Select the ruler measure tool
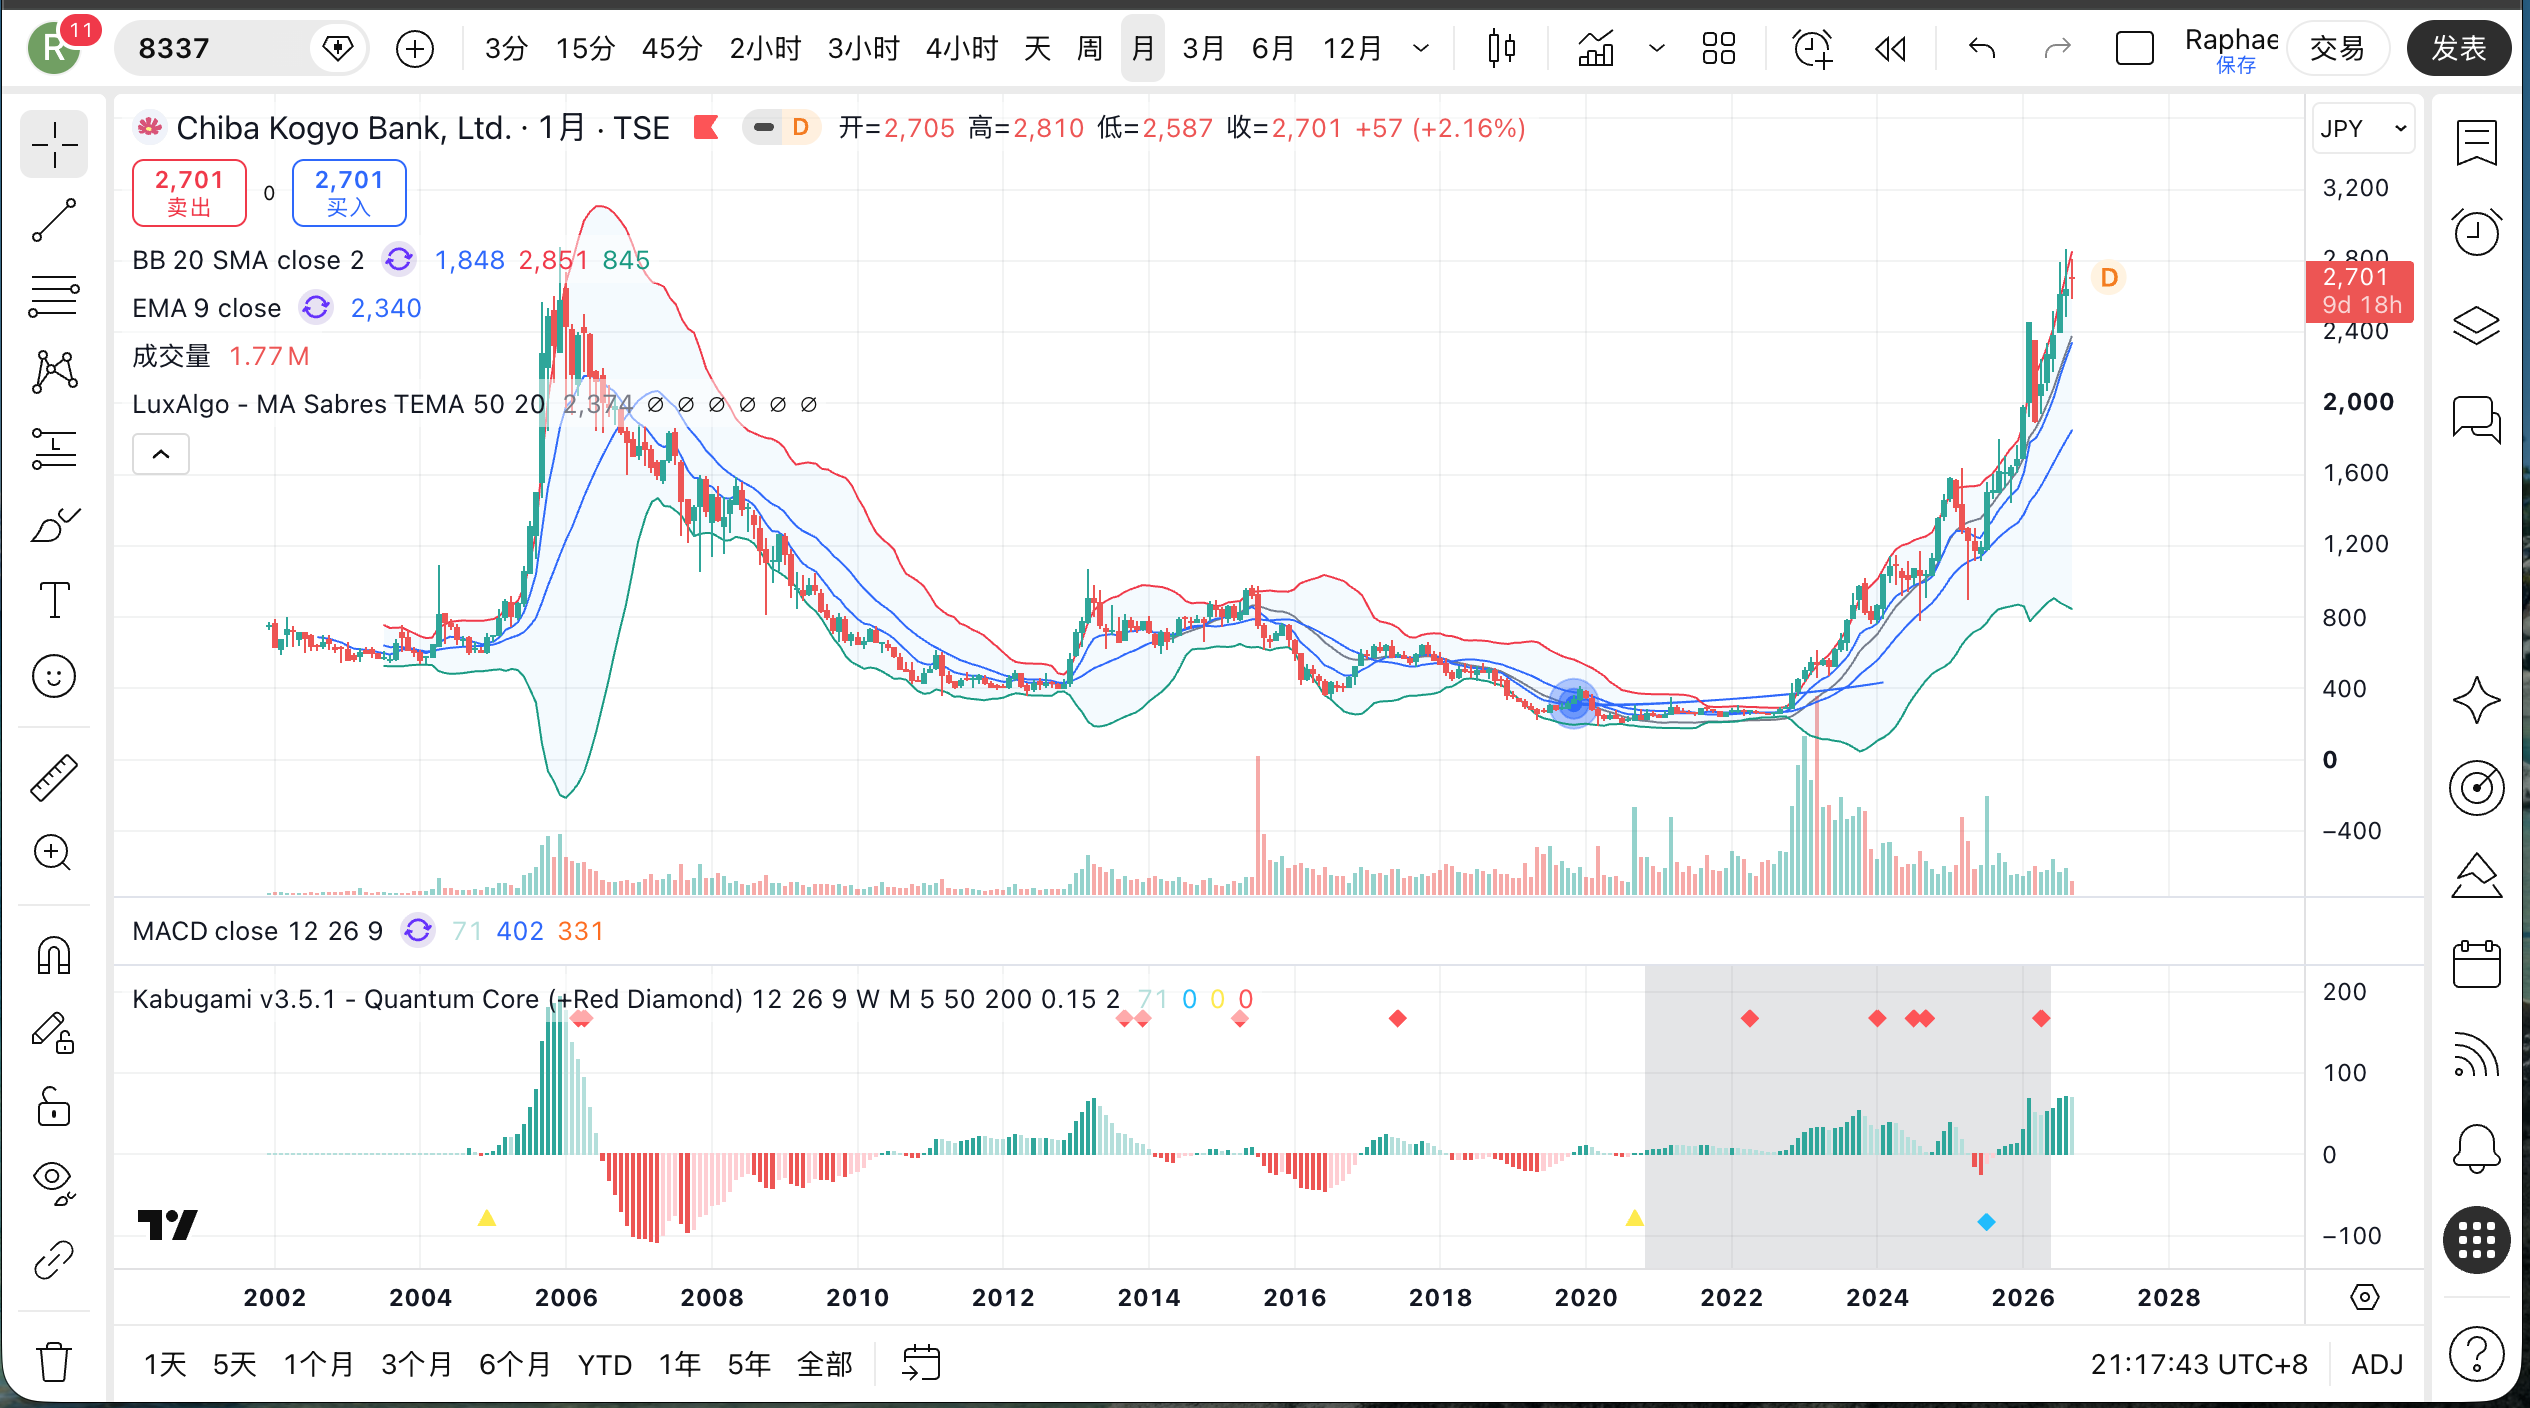 (54, 777)
